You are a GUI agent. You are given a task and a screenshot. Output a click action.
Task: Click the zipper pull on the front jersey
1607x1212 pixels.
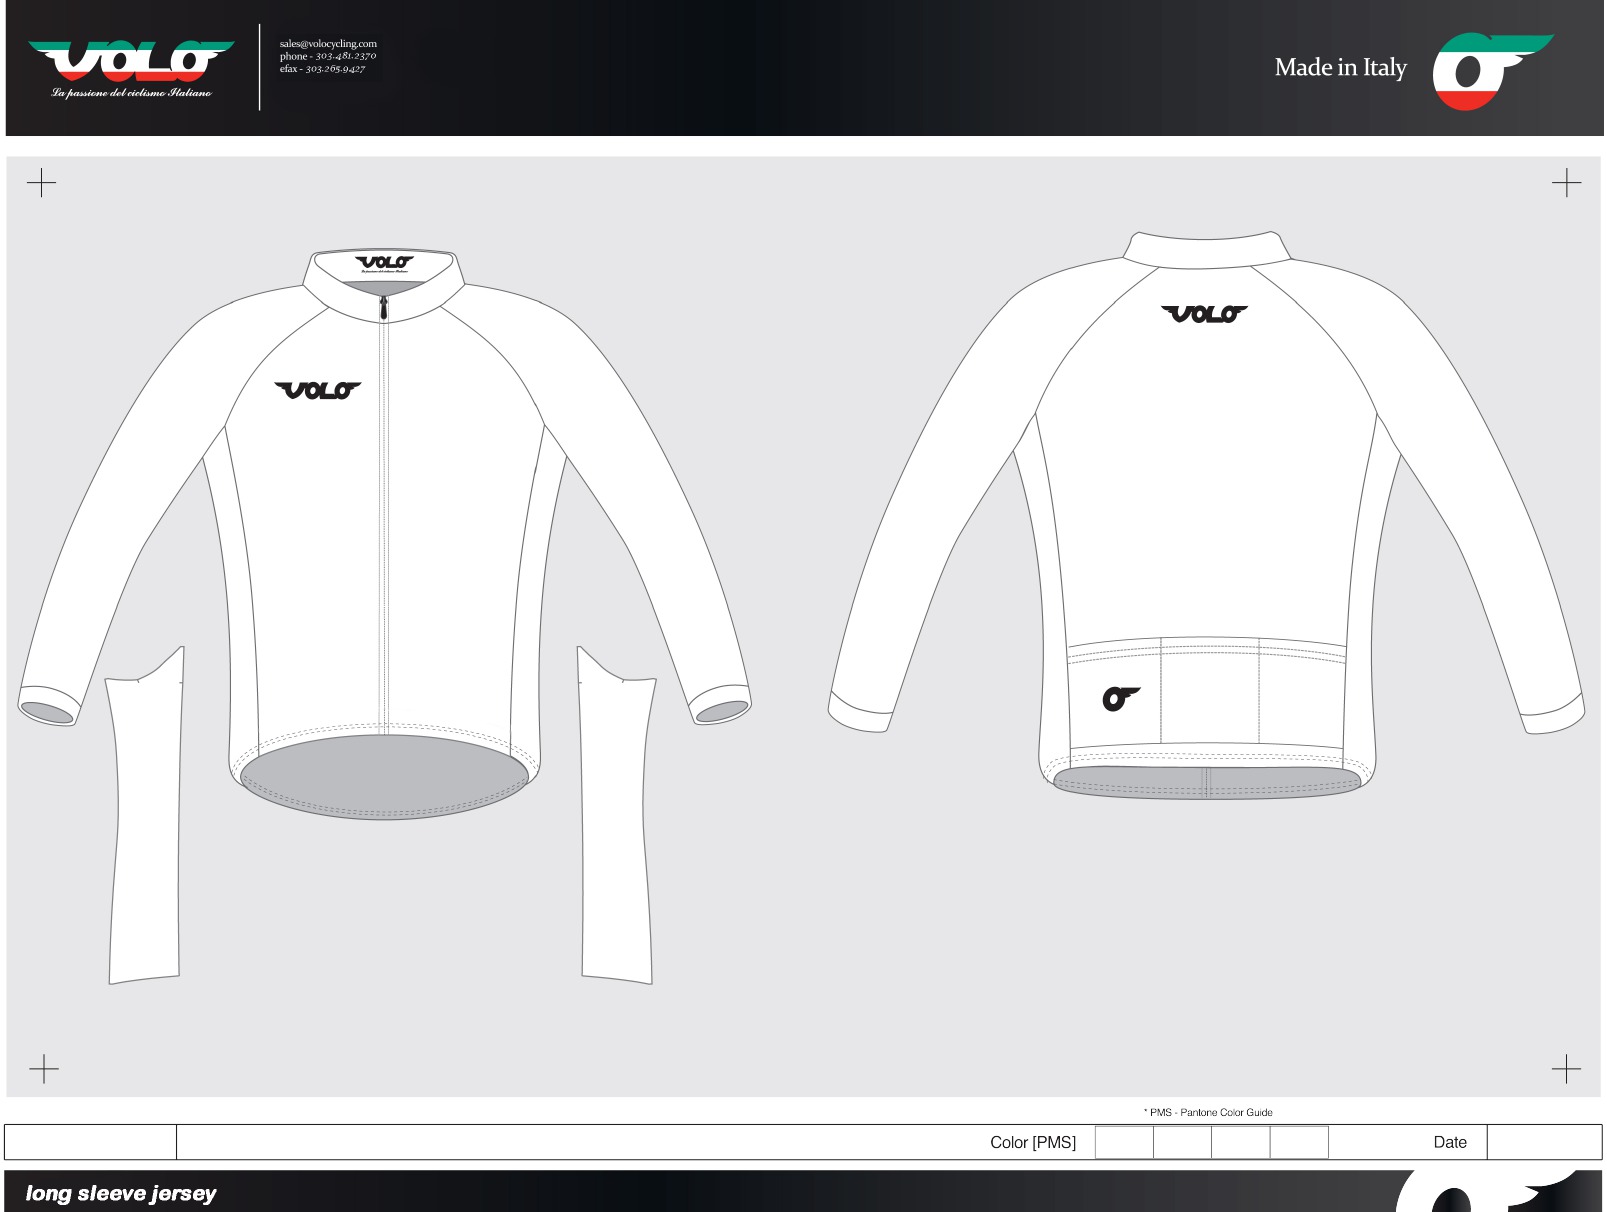[x=383, y=308]
